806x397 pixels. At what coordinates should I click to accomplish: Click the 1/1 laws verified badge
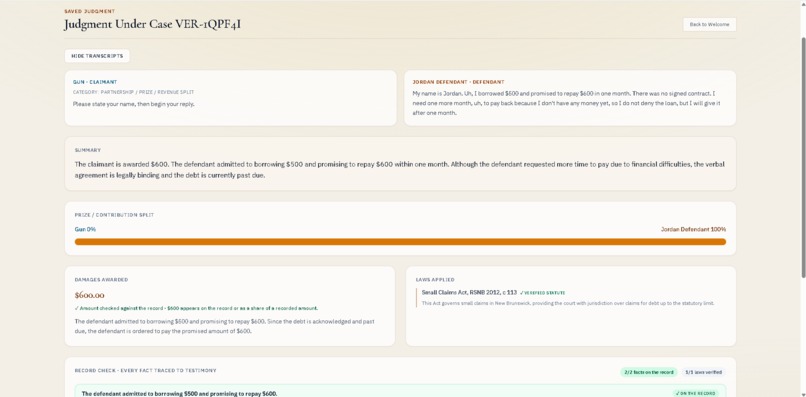703,372
